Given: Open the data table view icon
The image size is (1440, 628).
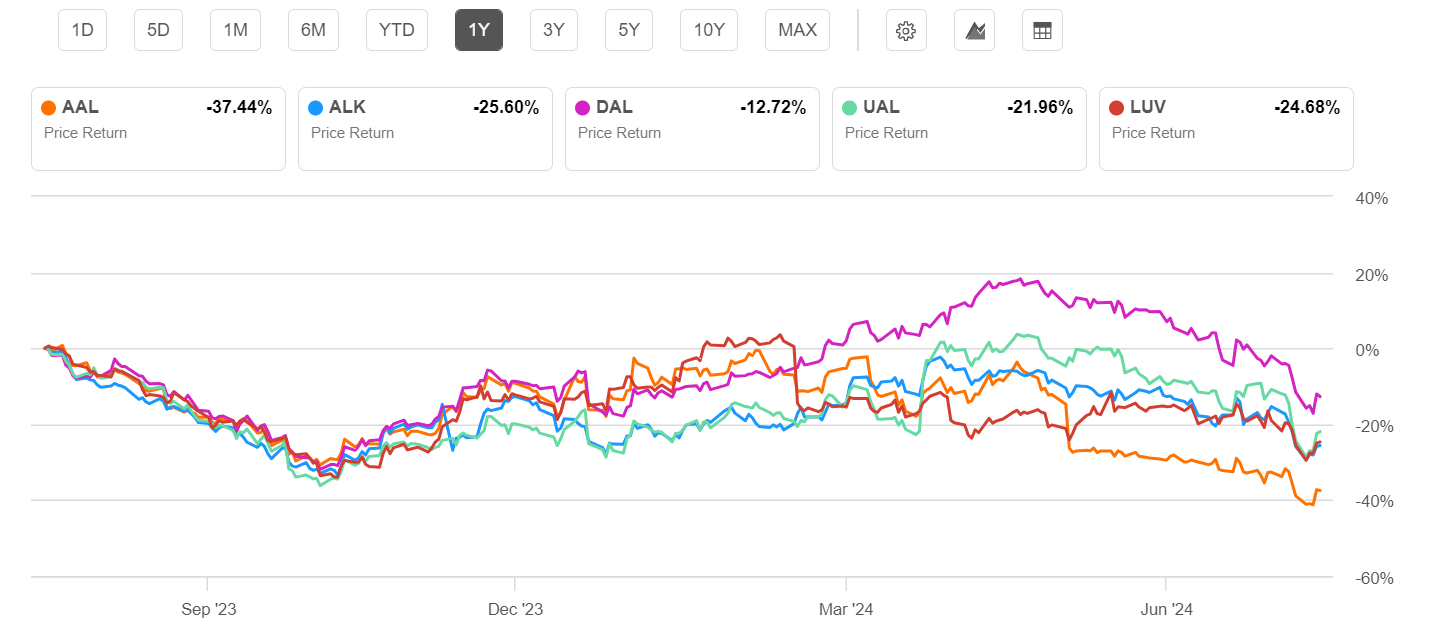Looking at the screenshot, I should [x=1042, y=30].
